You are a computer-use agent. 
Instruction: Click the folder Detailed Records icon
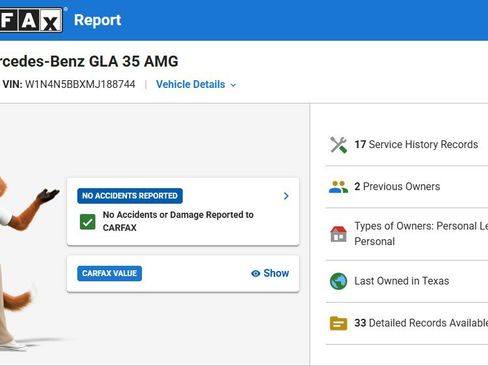(338, 323)
